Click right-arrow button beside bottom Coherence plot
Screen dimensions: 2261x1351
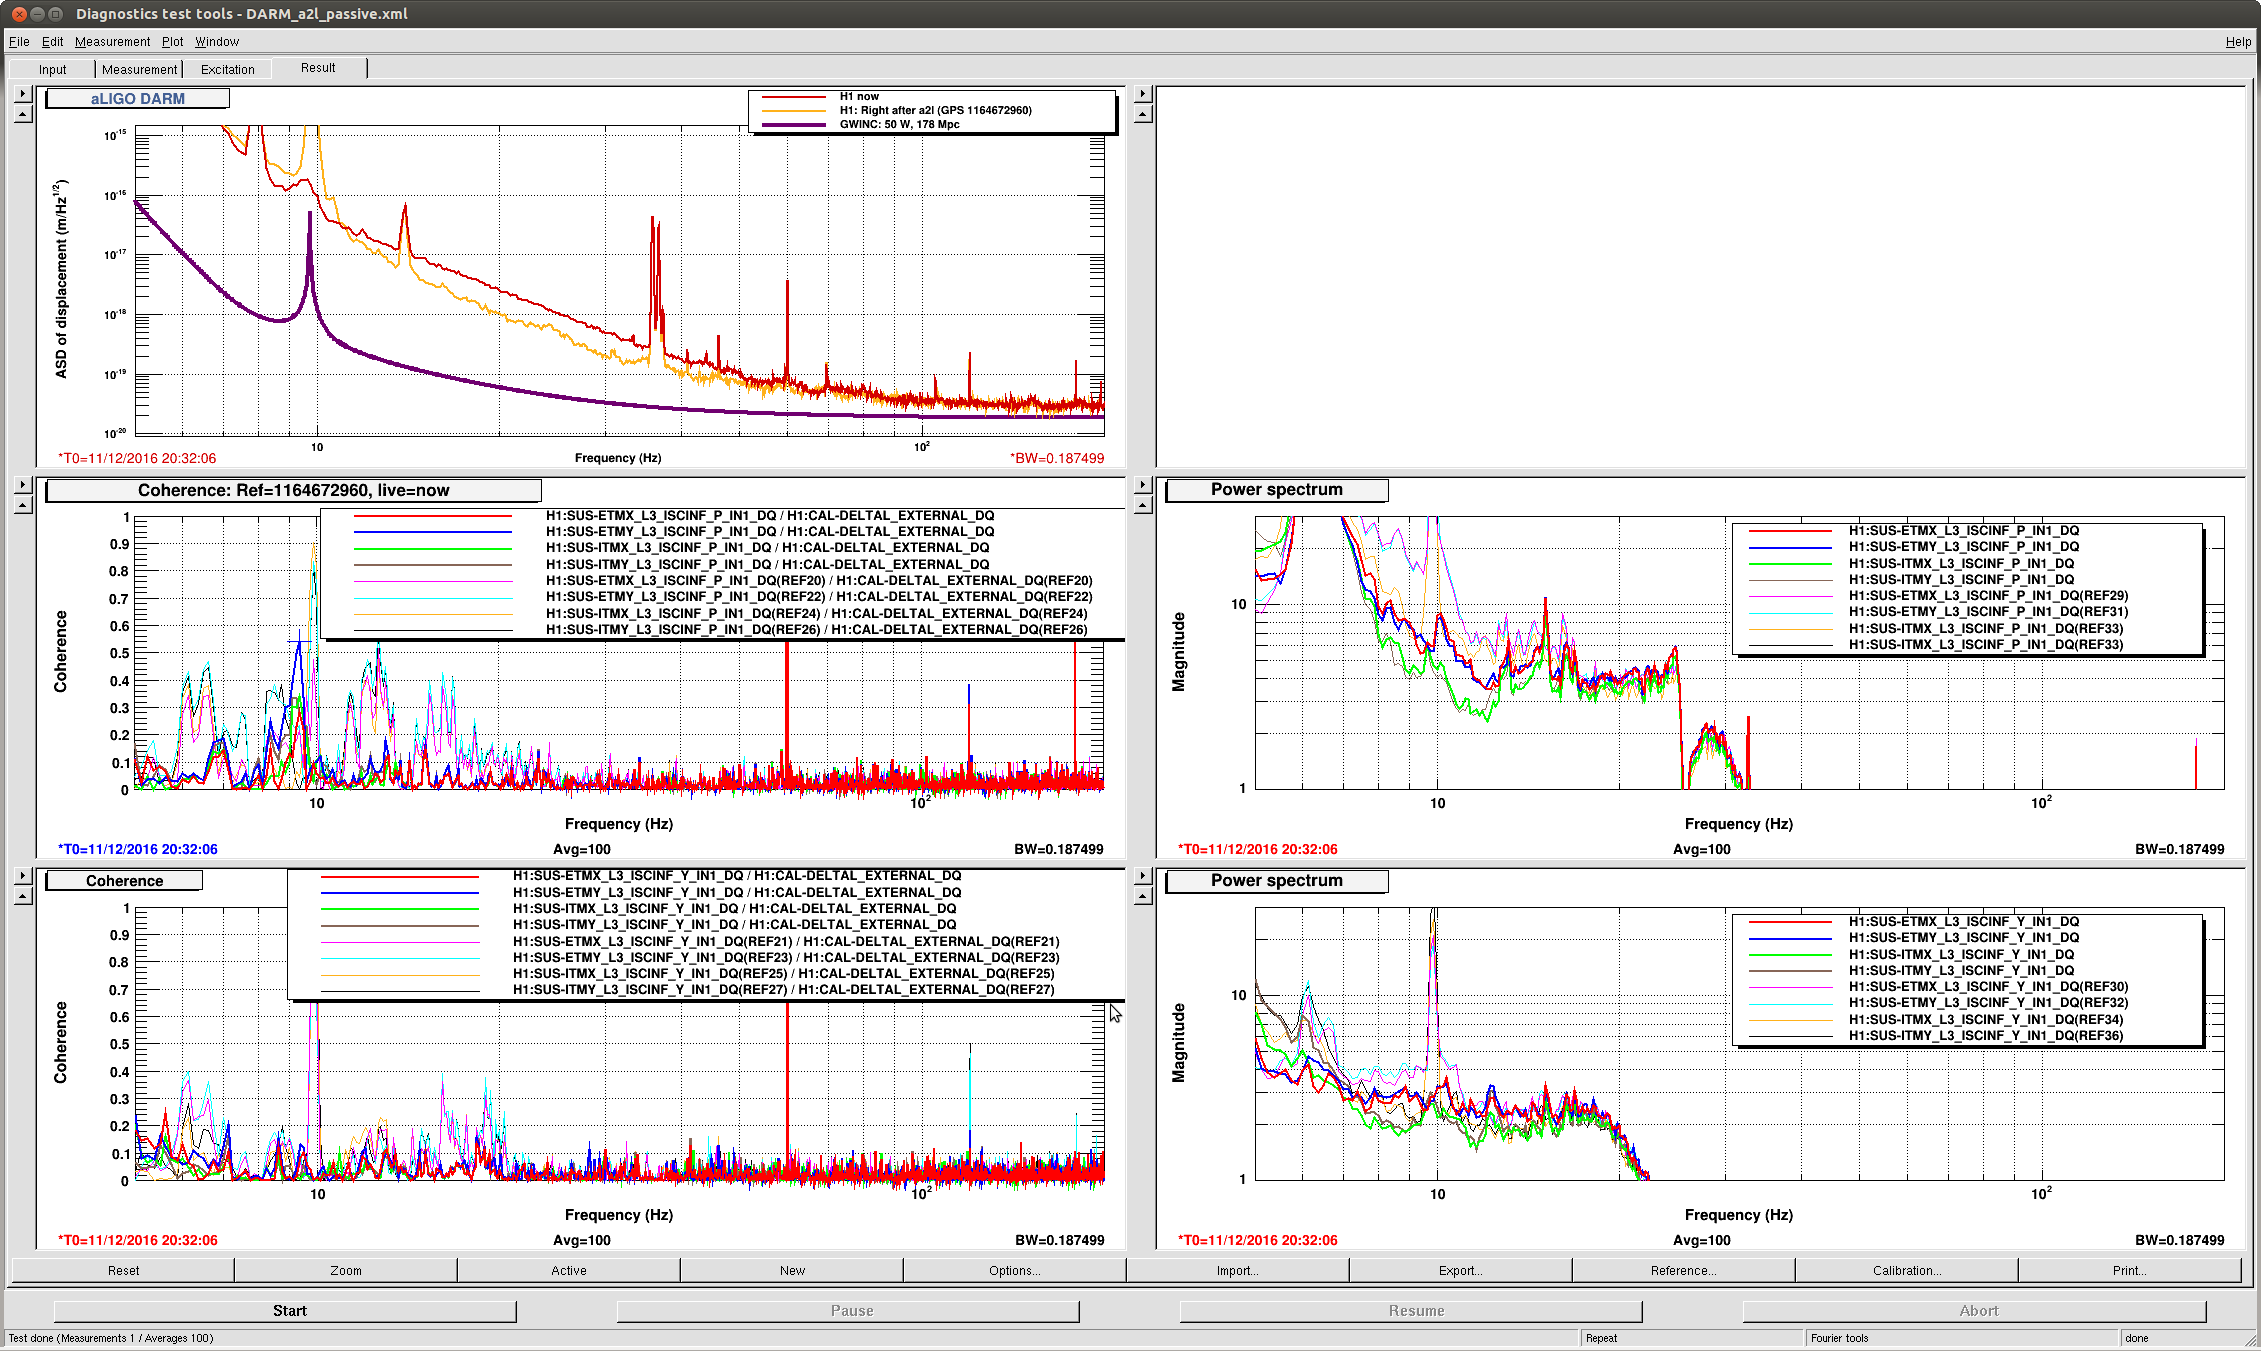(23, 876)
